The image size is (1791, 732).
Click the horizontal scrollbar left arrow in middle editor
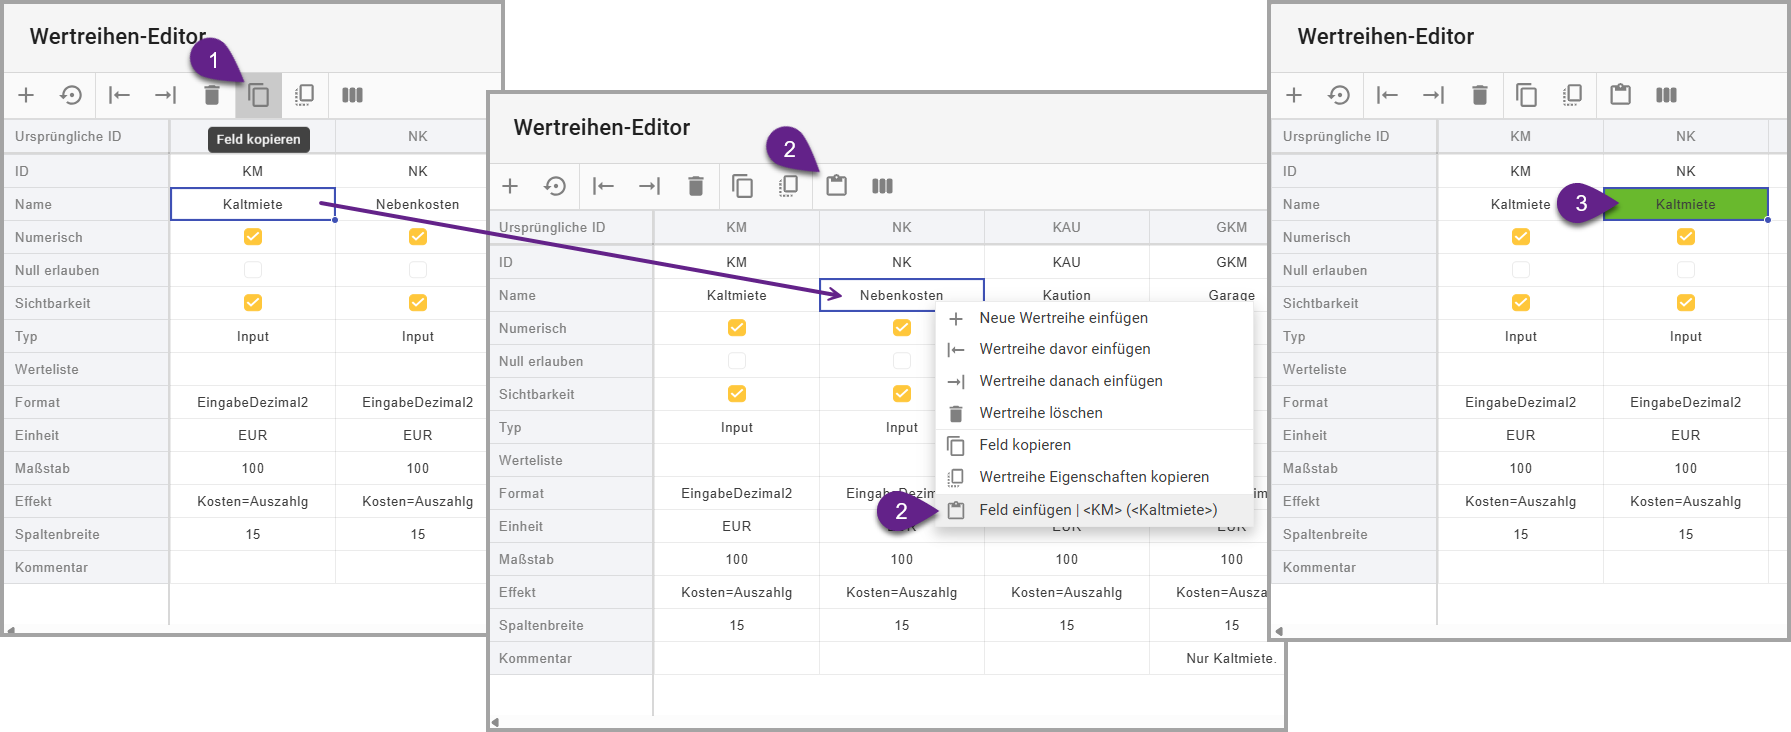[495, 722]
